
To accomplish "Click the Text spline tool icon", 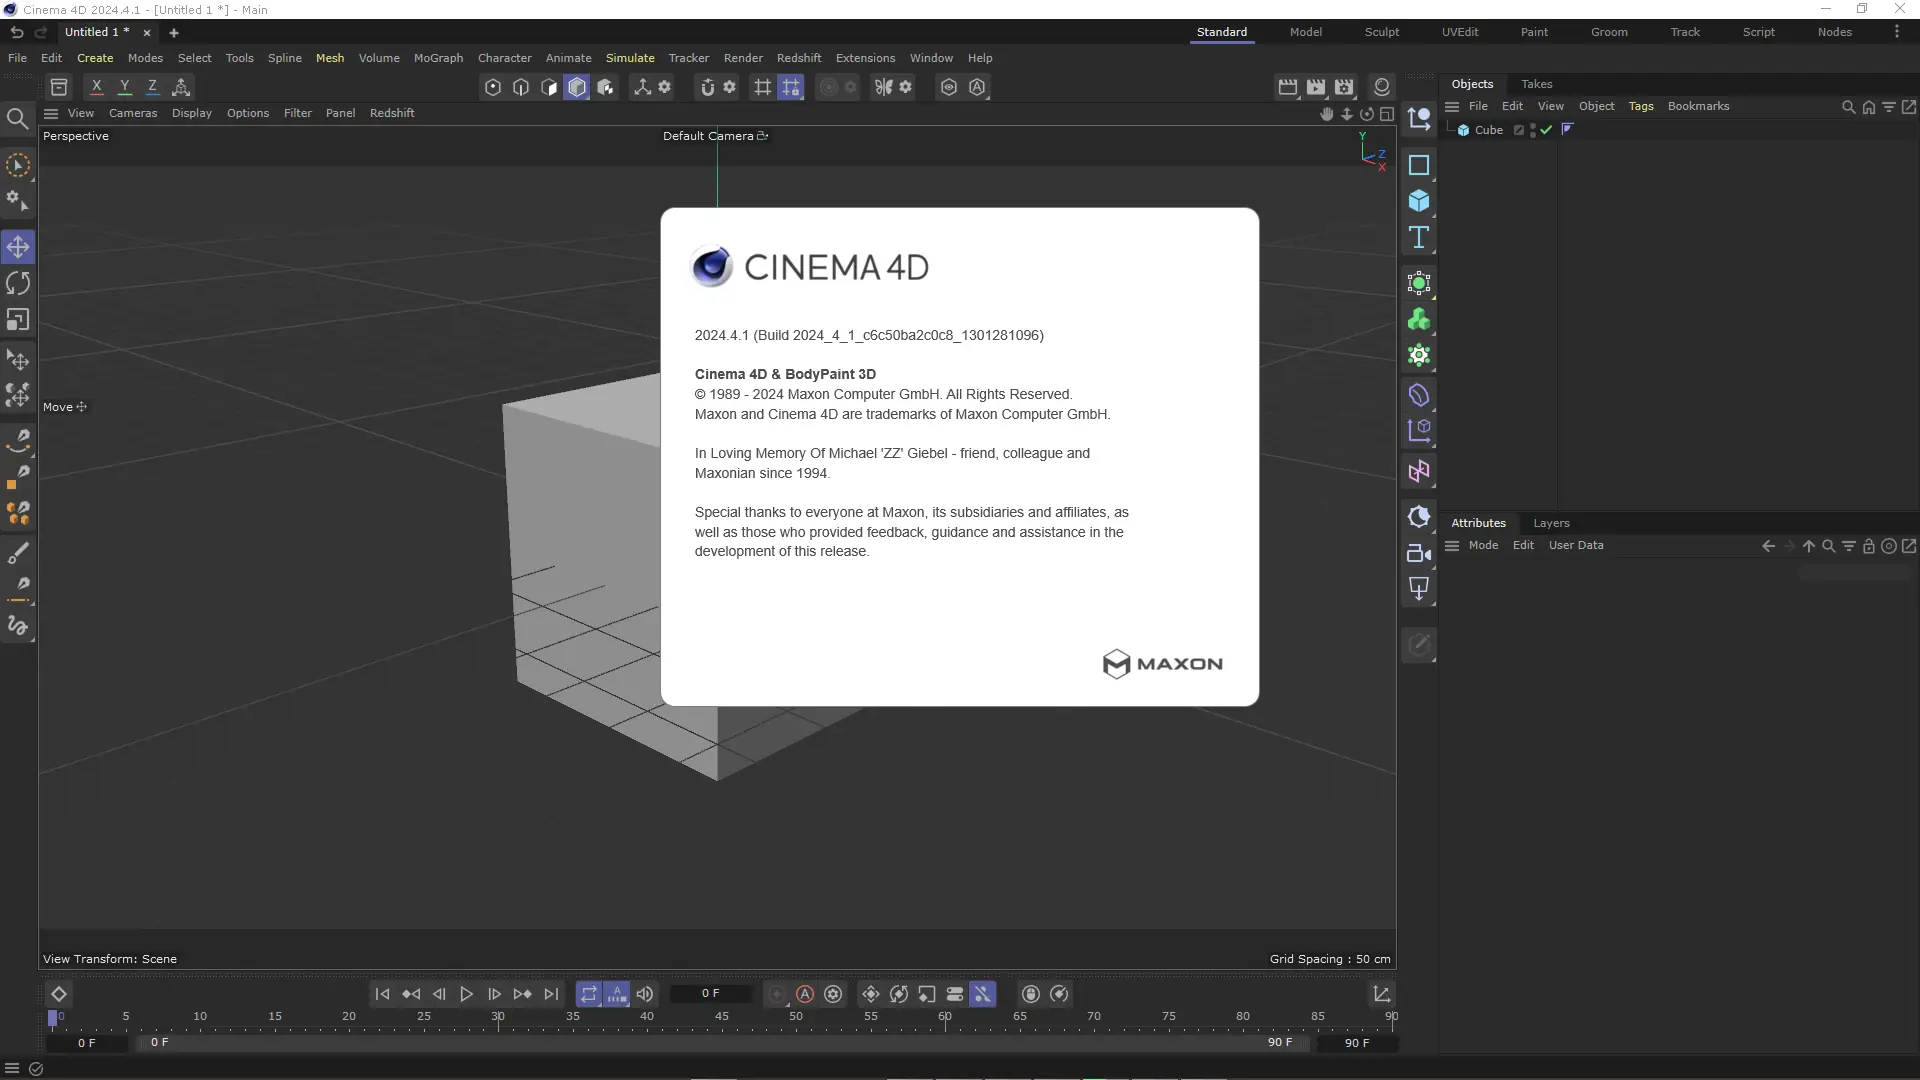I will click(x=1418, y=238).
